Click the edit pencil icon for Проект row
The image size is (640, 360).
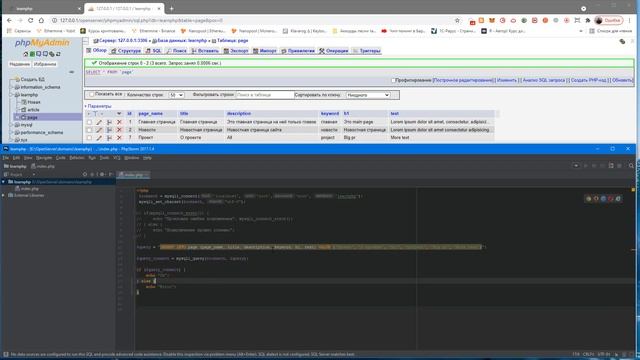pyautogui.click(x=99, y=138)
